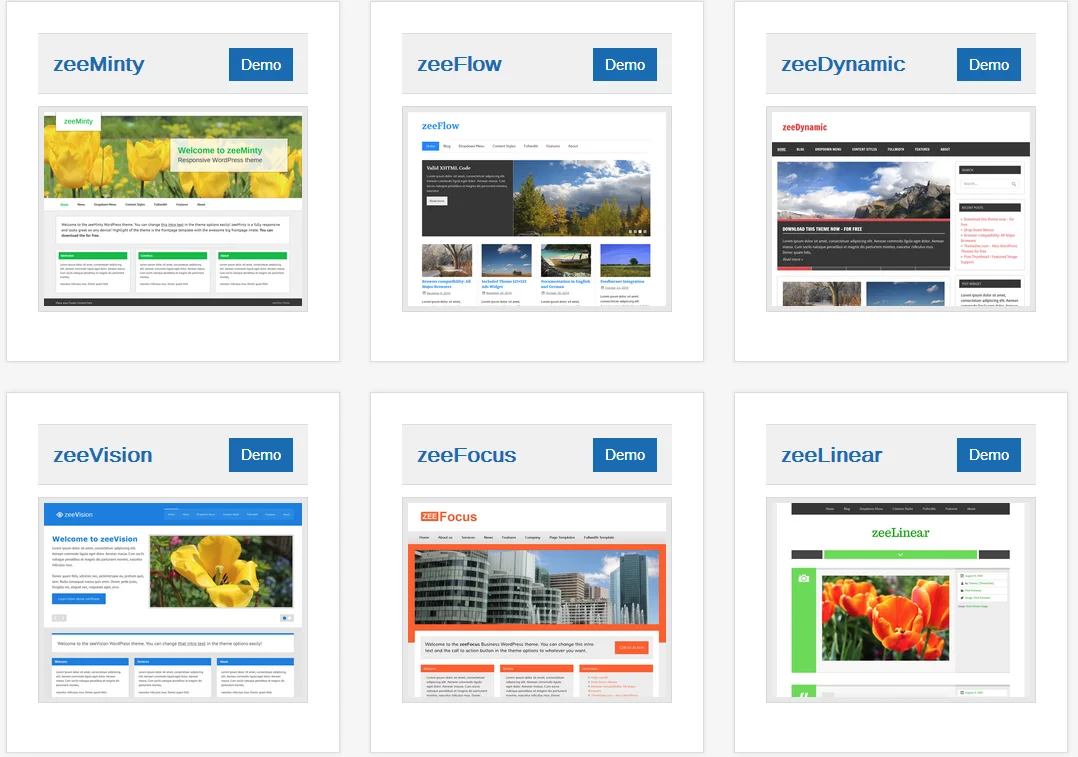Click the zeeLinear theme title
1078x757 pixels.
pyautogui.click(x=831, y=454)
